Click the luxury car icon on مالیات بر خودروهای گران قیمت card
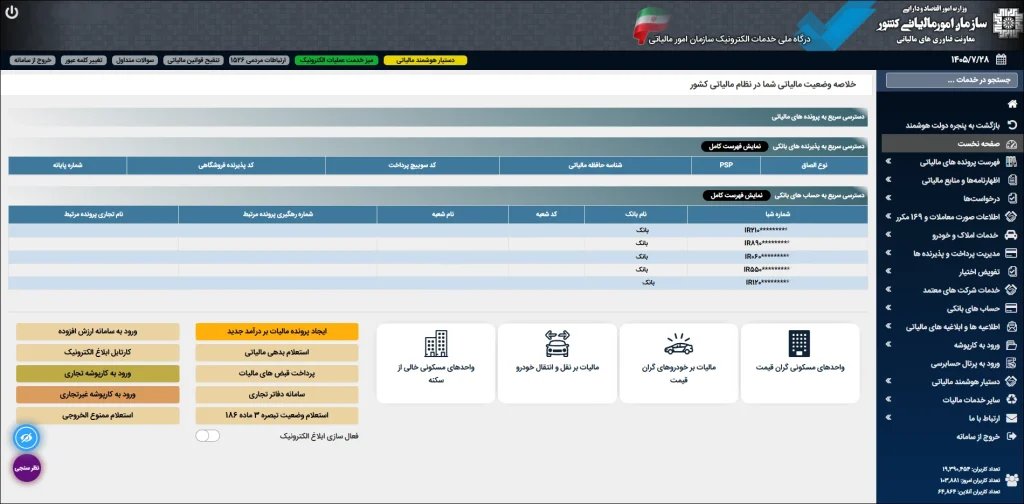Screen dimensions: 1024x504 (679, 343)
